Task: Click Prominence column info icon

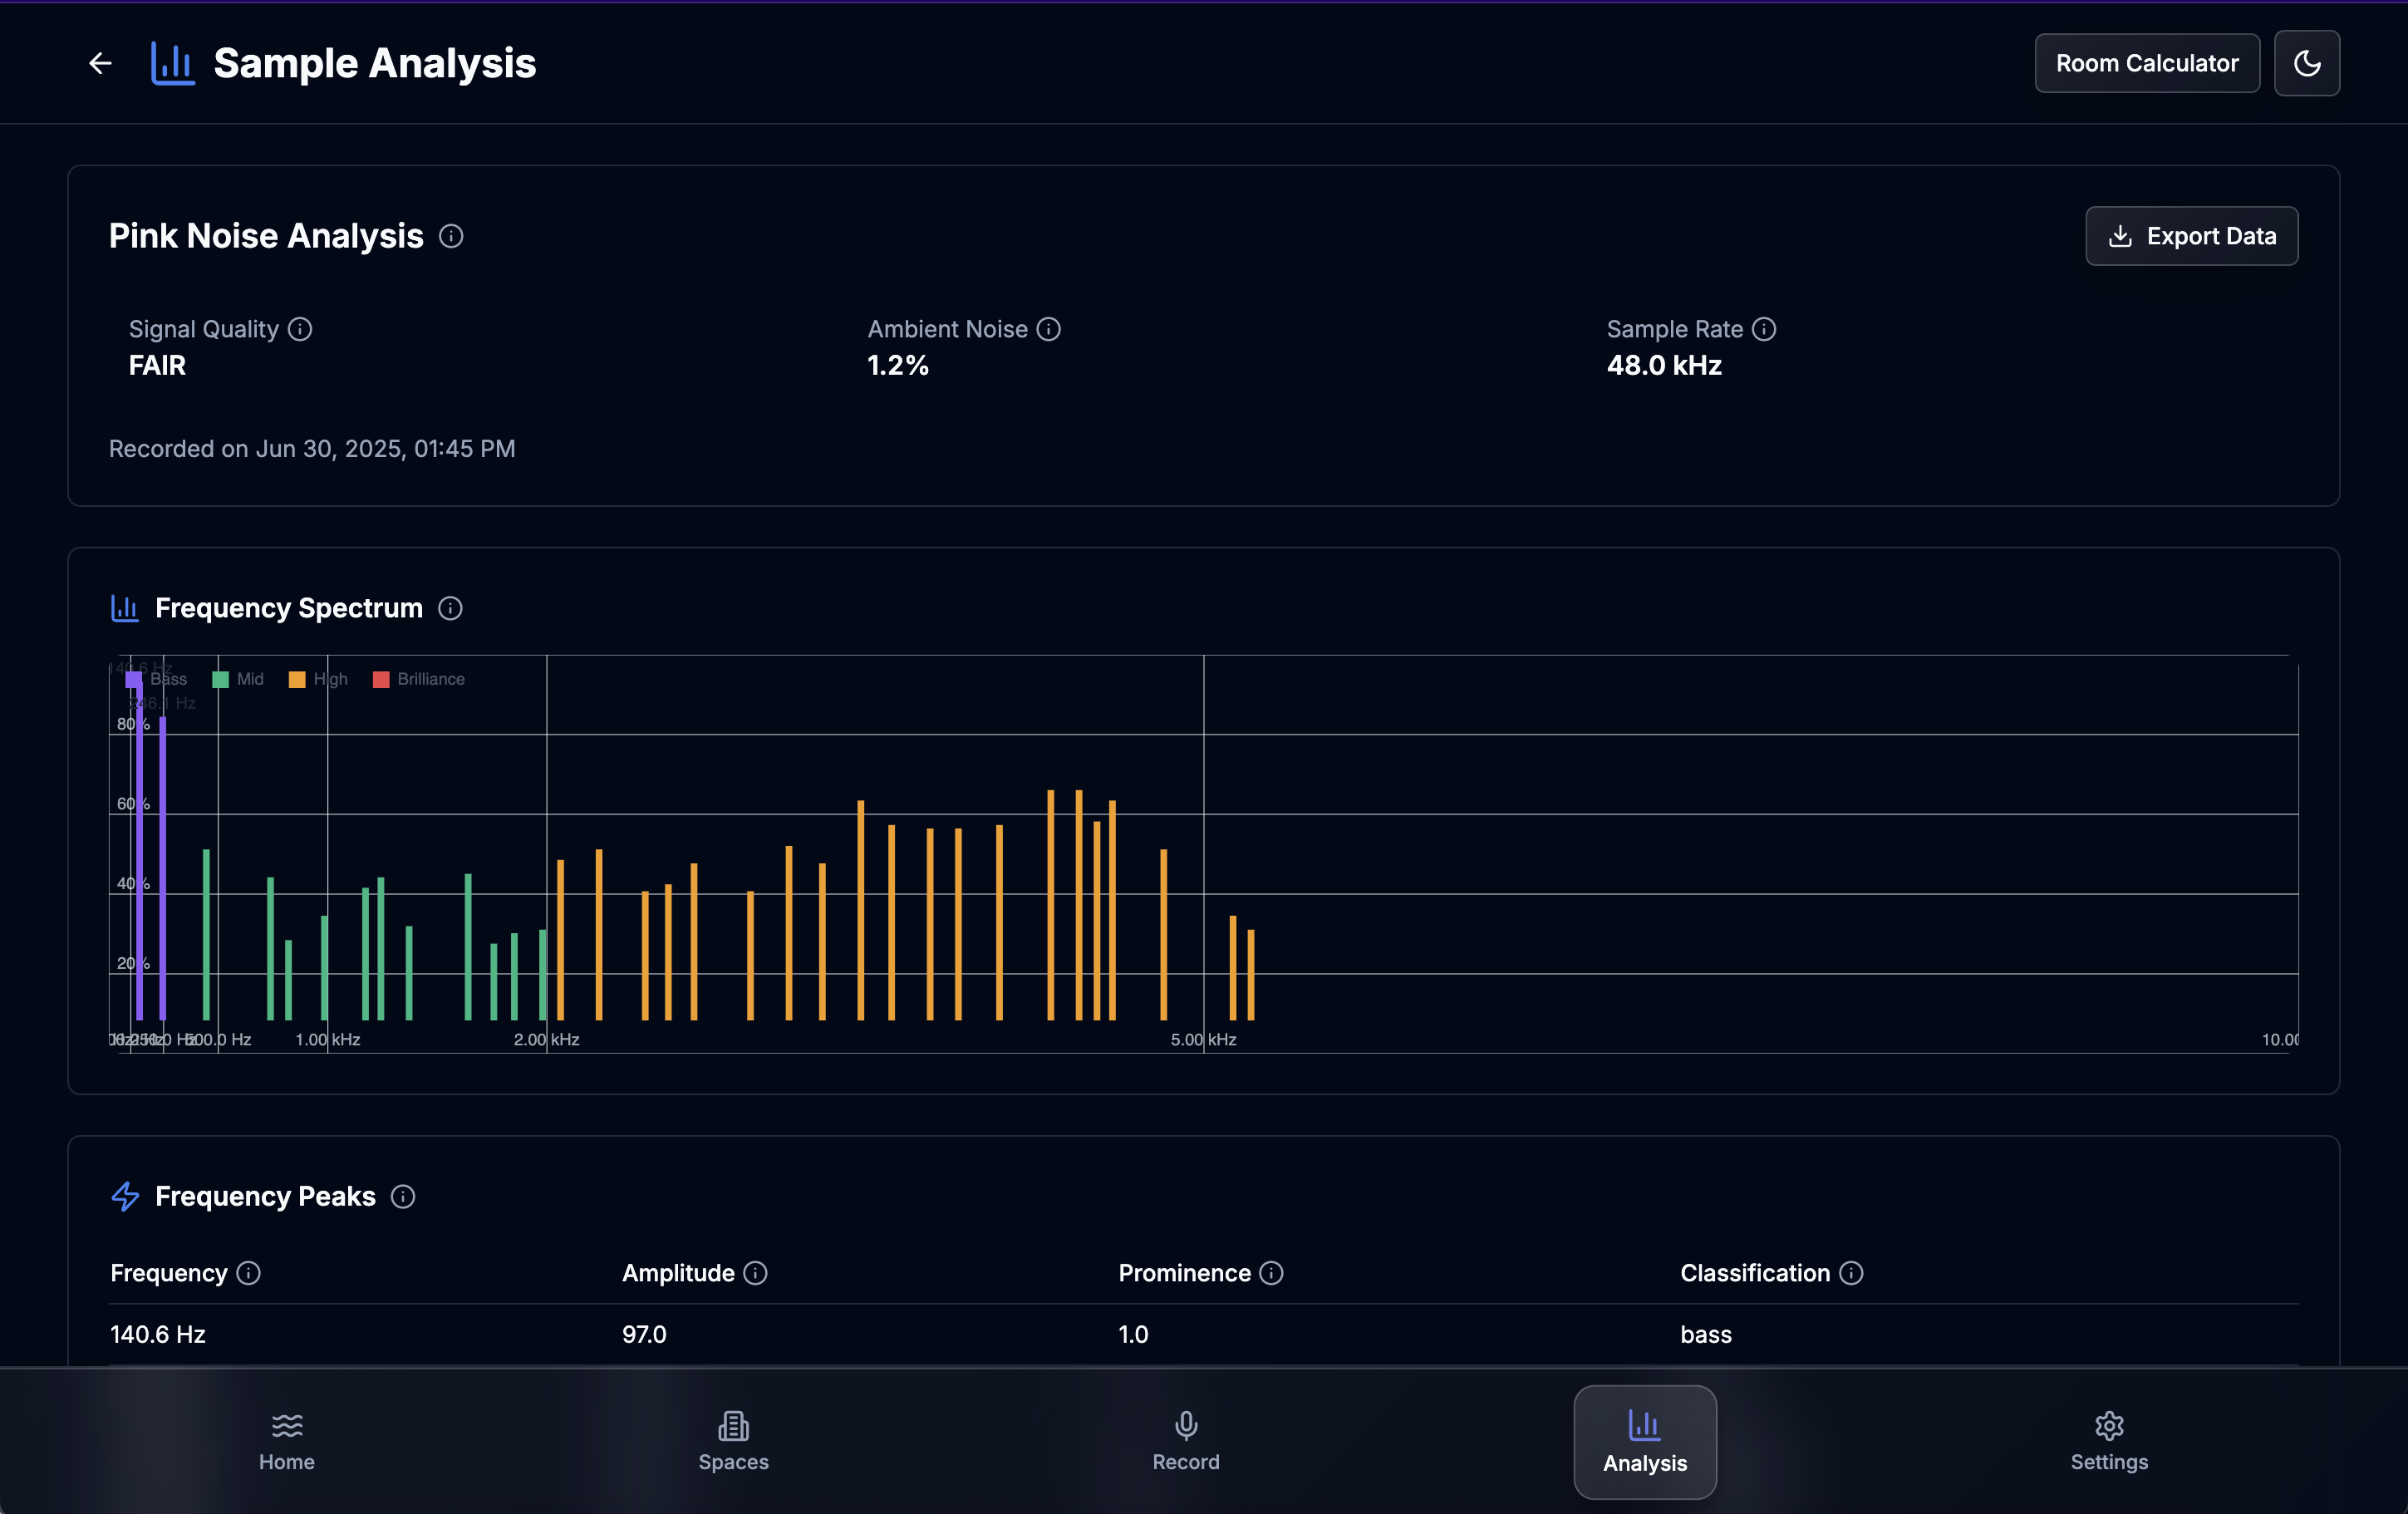Action: point(1271,1273)
